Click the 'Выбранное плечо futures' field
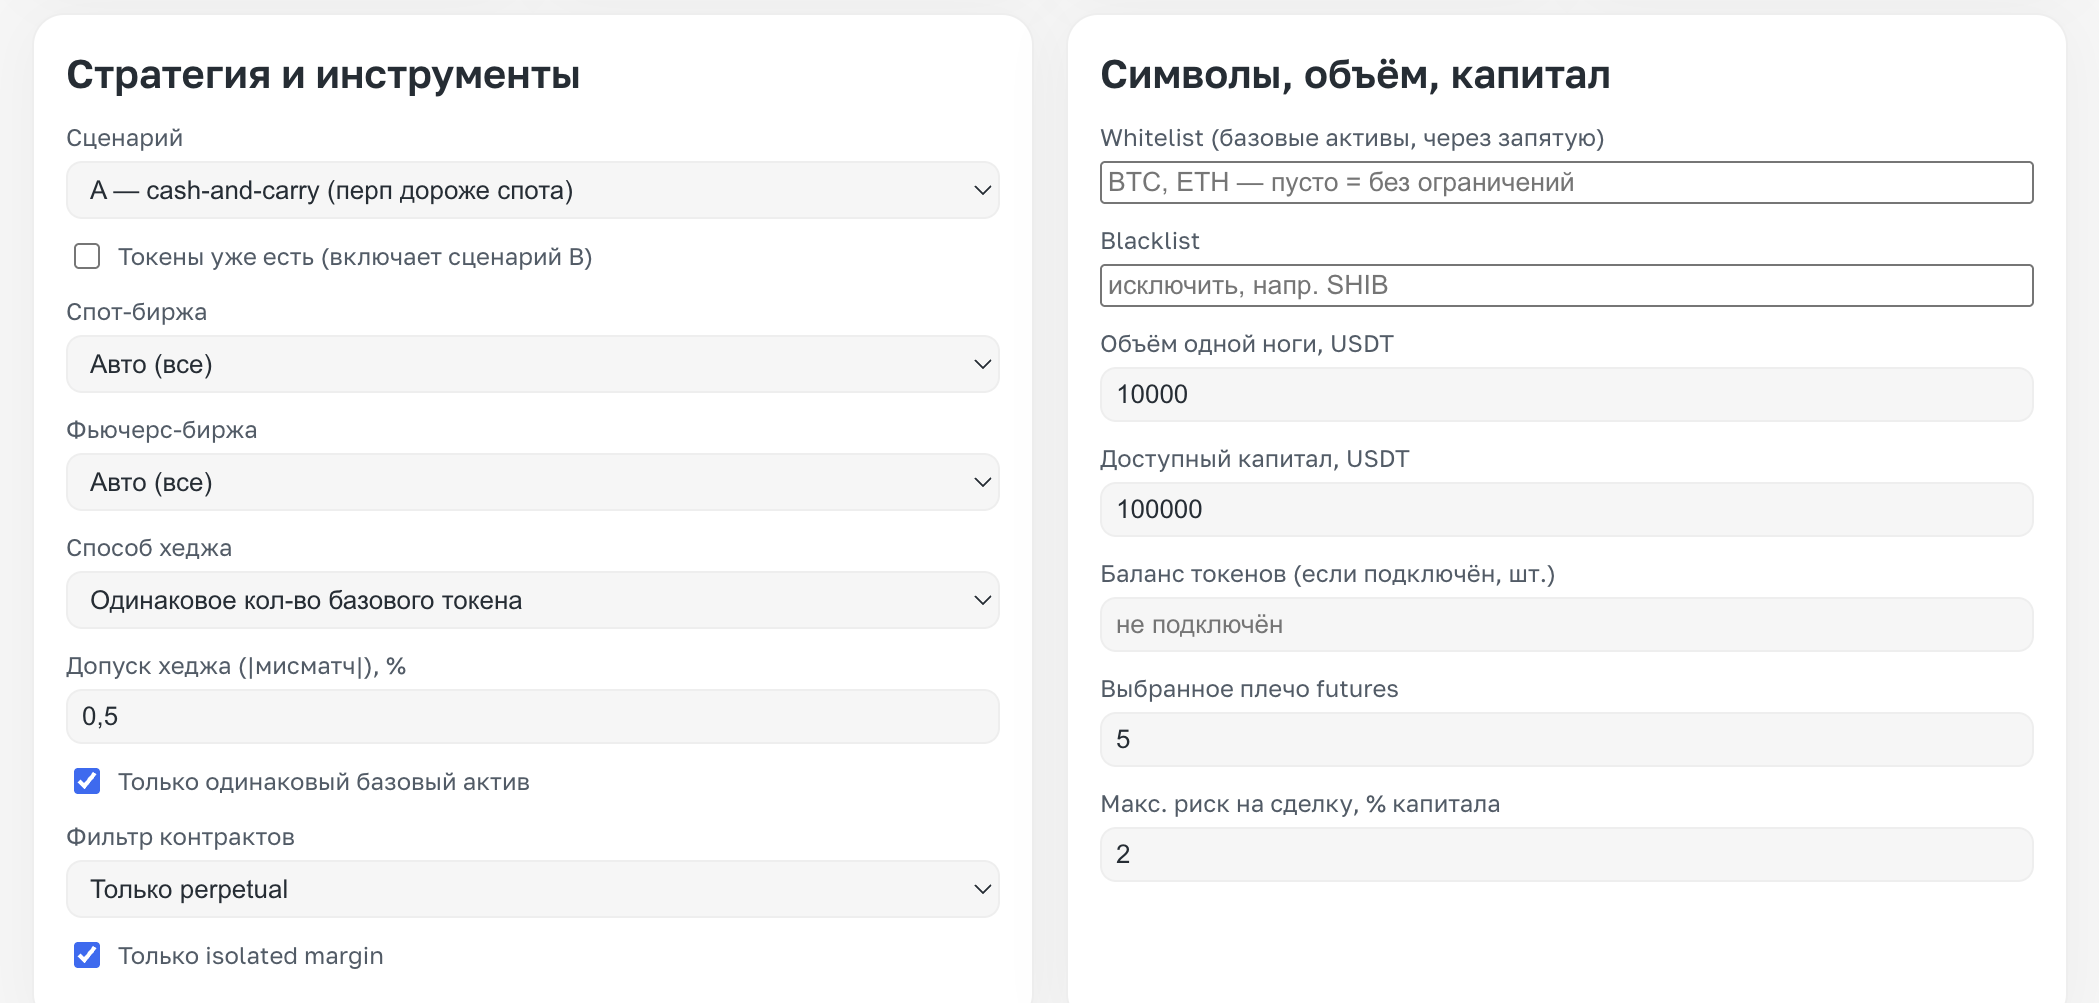This screenshot has width=2099, height=1003. pyautogui.click(x=1566, y=739)
